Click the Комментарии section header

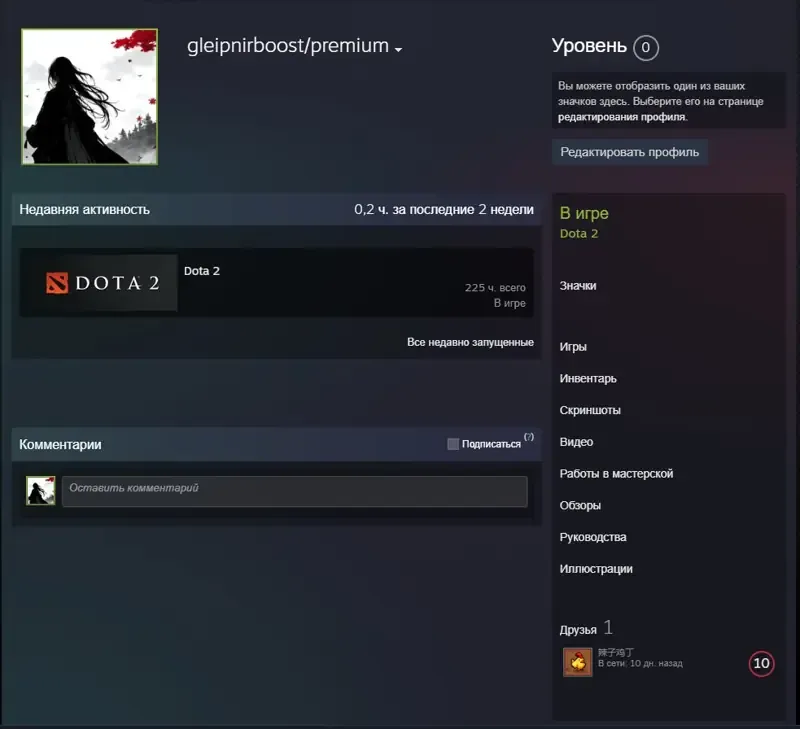pyautogui.click(x=60, y=444)
